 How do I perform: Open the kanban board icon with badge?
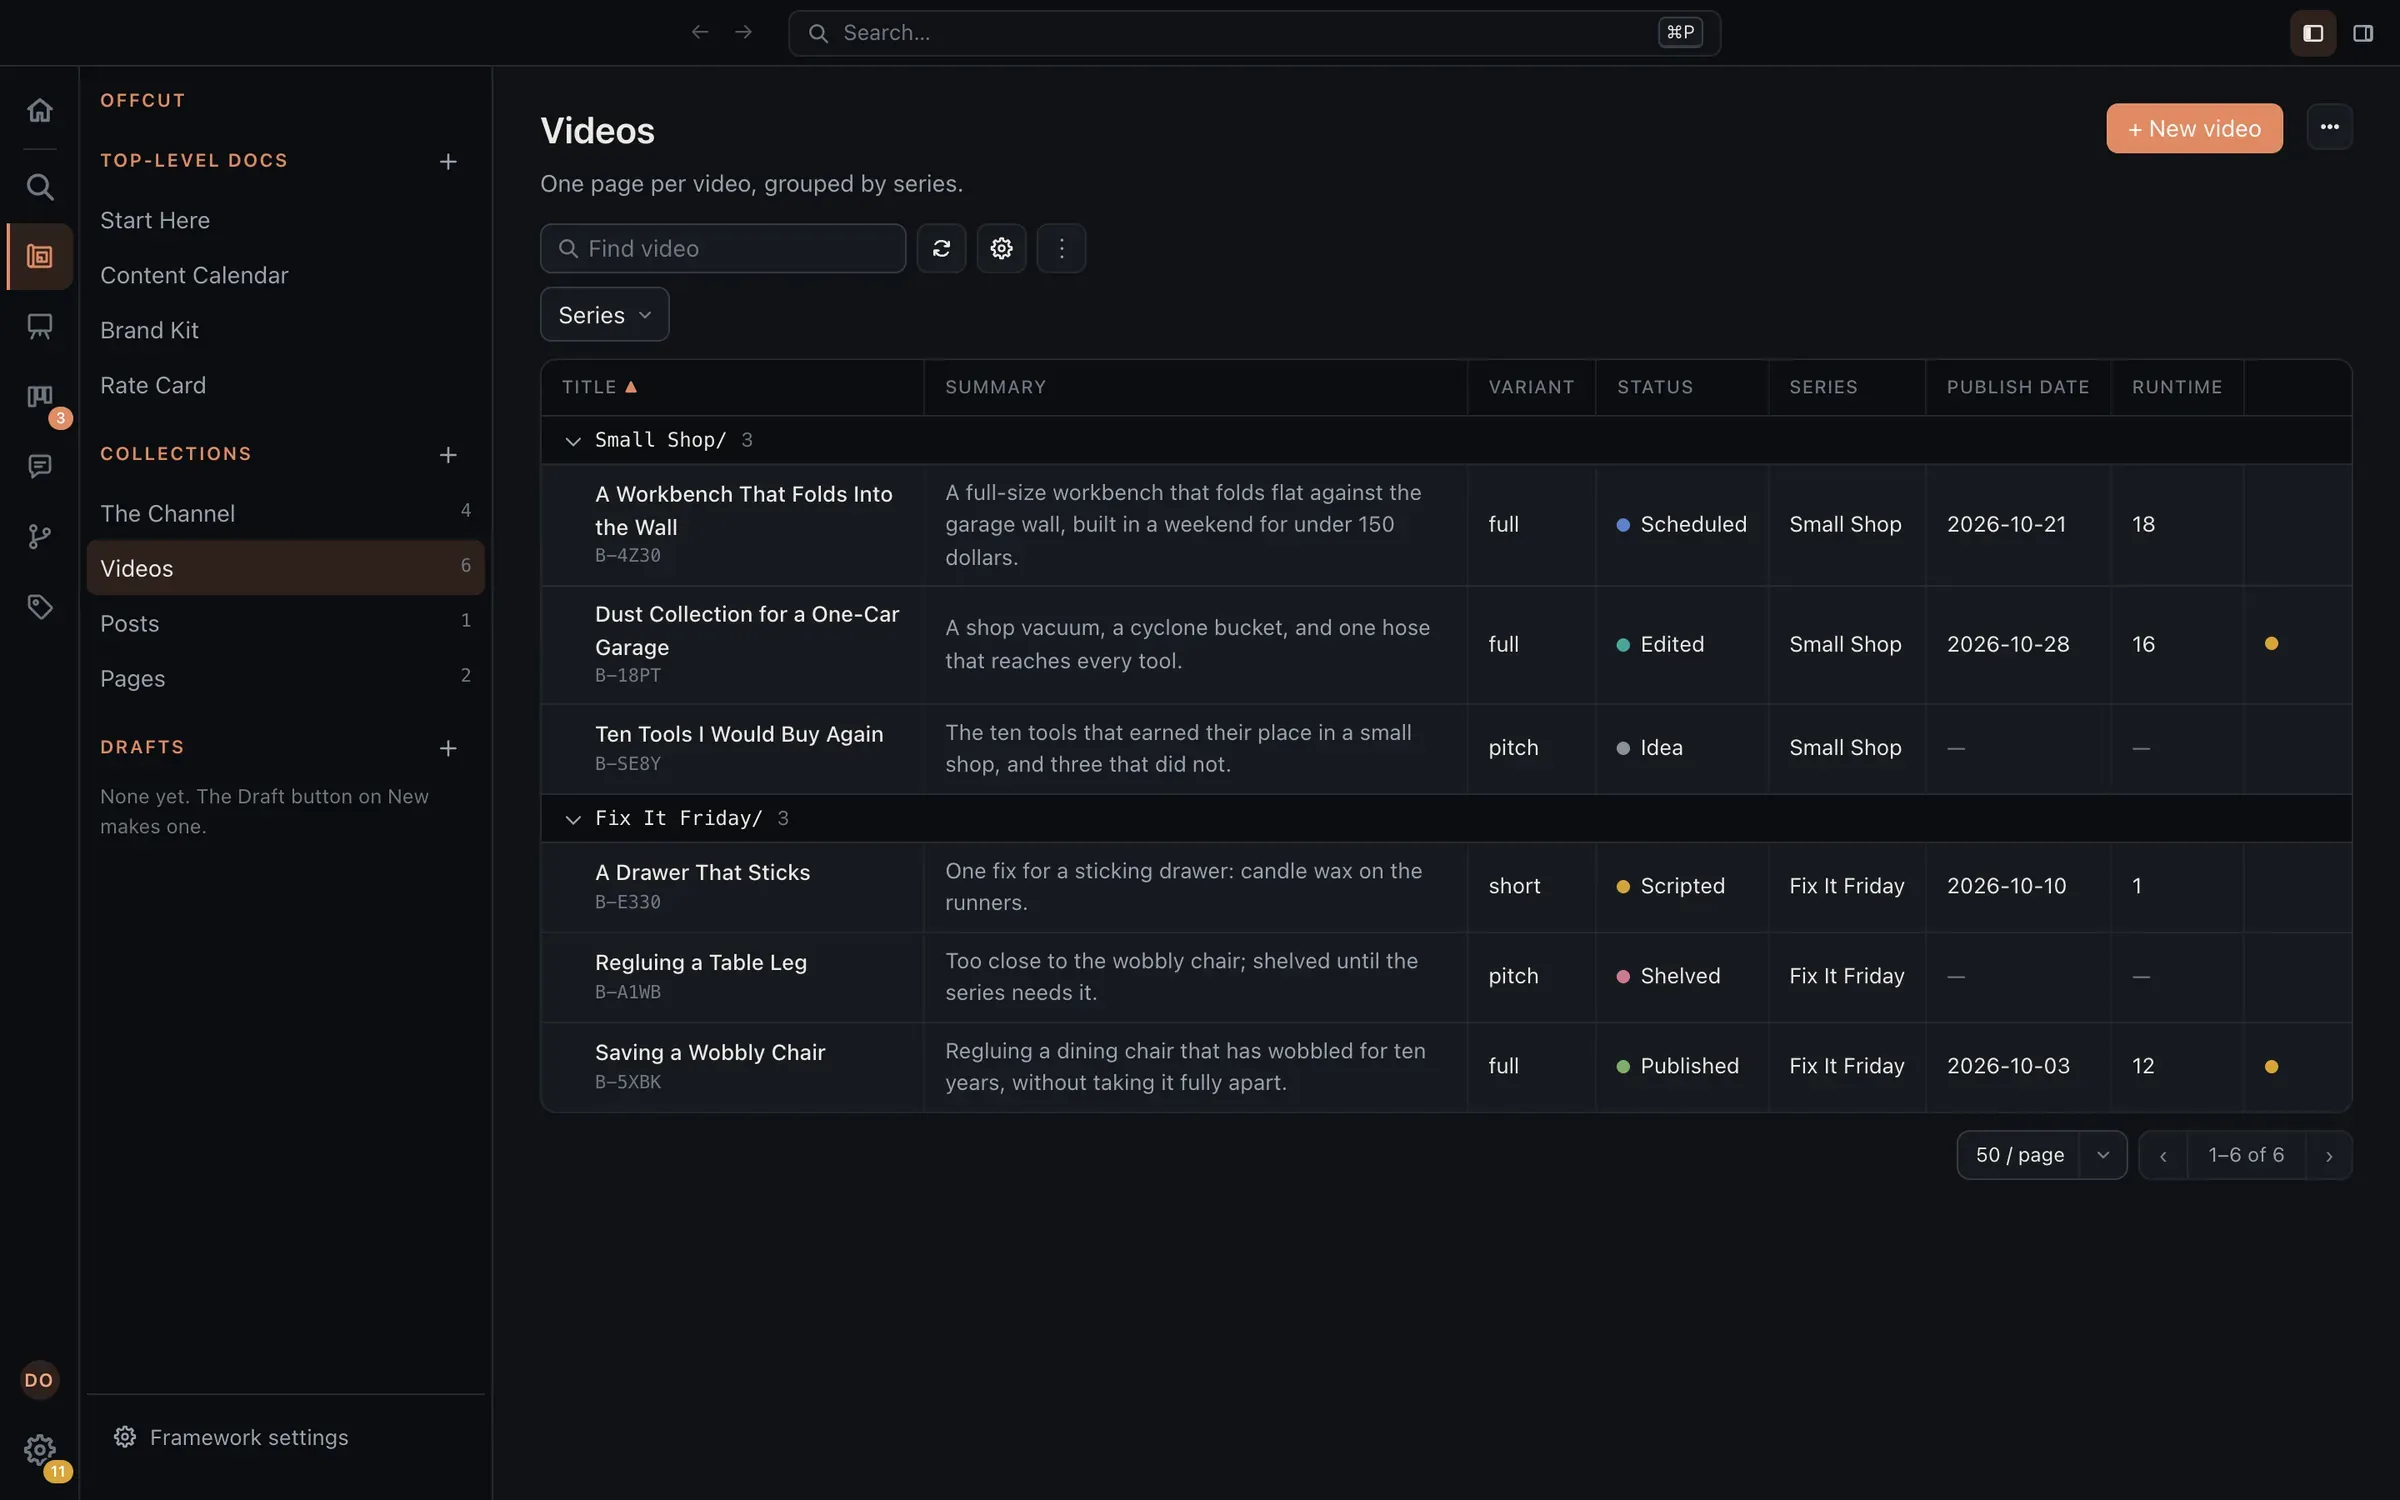pos(39,398)
